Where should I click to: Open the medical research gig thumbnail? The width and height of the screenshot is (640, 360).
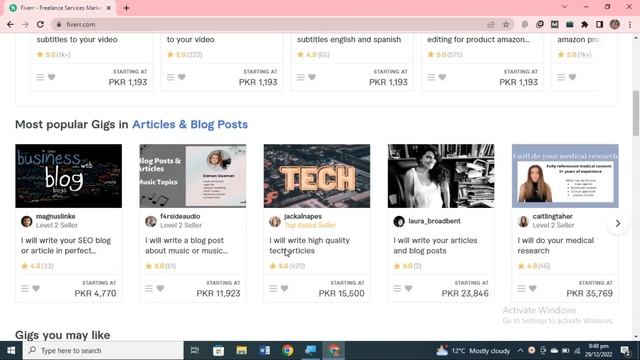coord(565,176)
